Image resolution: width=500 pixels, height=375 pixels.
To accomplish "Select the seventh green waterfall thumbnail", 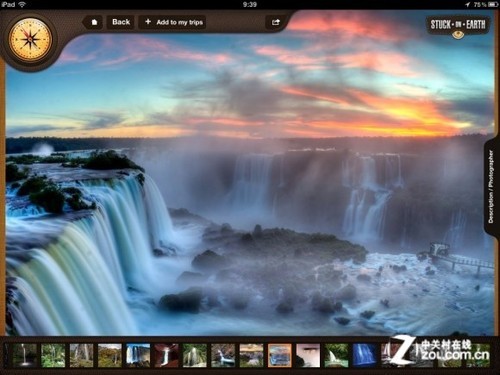I will [195, 356].
